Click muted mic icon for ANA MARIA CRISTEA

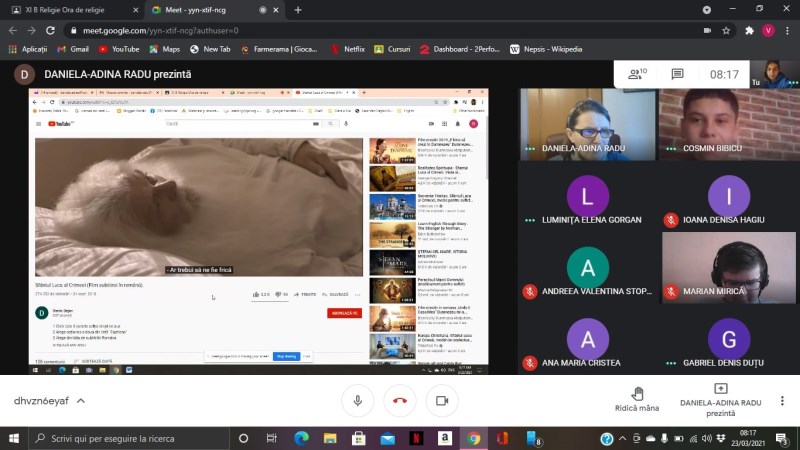point(530,363)
